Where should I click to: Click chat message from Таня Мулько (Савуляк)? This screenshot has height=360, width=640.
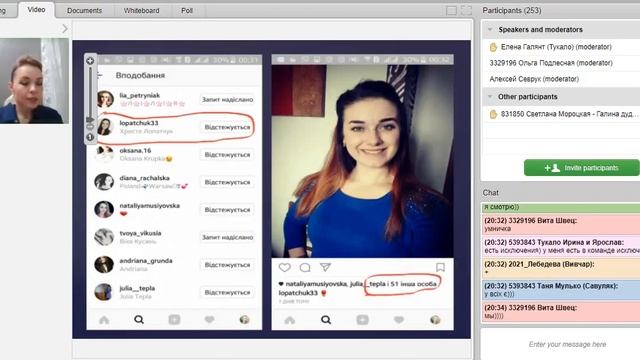(x=561, y=290)
